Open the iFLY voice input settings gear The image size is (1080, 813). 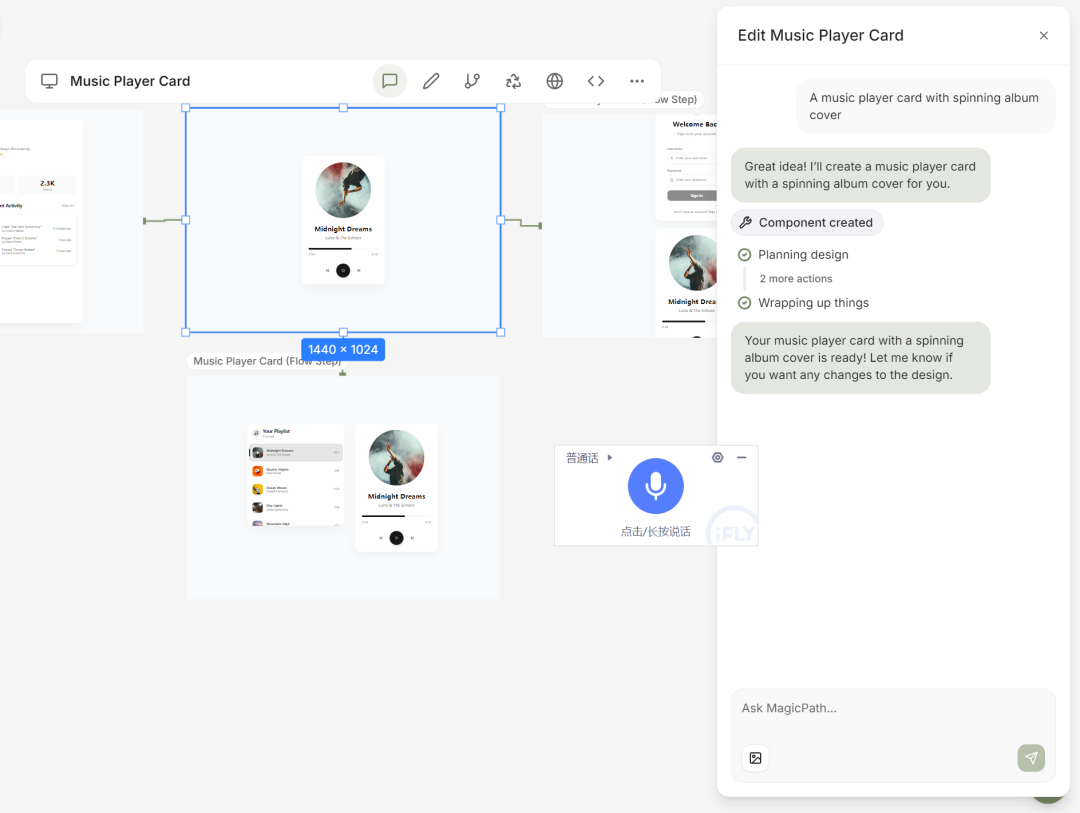(x=718, y=457)
